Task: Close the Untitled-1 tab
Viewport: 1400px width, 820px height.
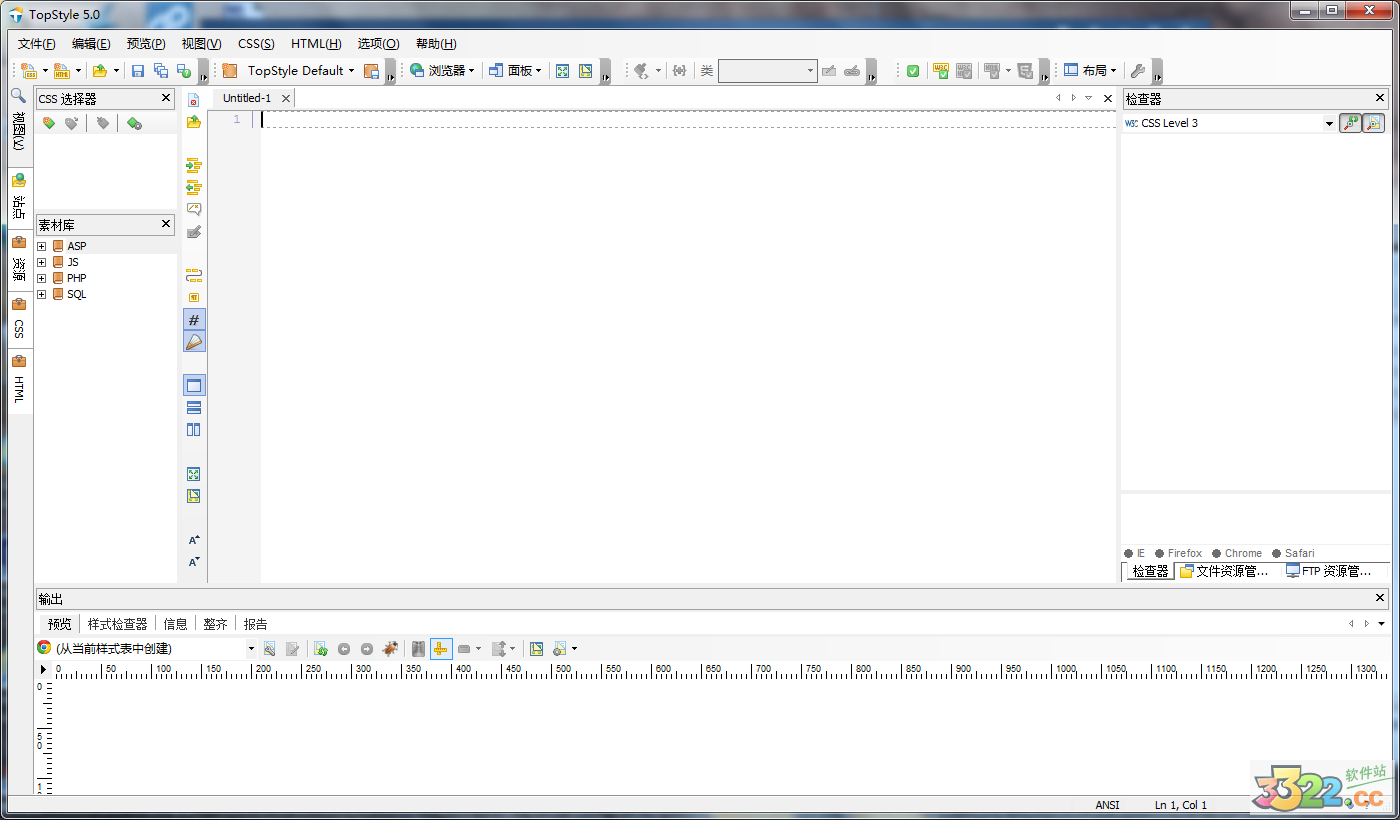Action: point(285,98)
